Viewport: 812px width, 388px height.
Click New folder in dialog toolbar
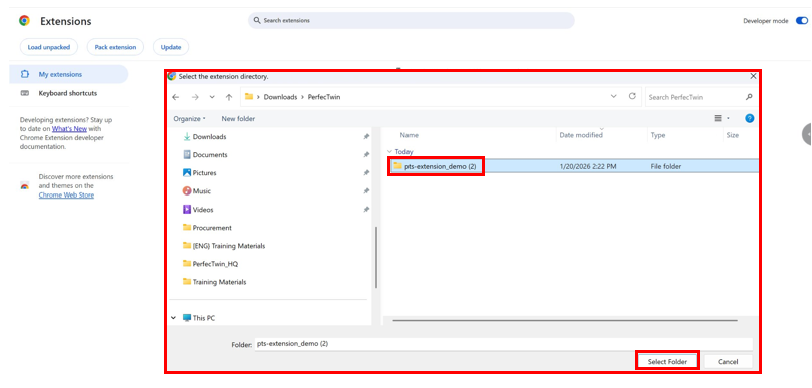[238, 119]
